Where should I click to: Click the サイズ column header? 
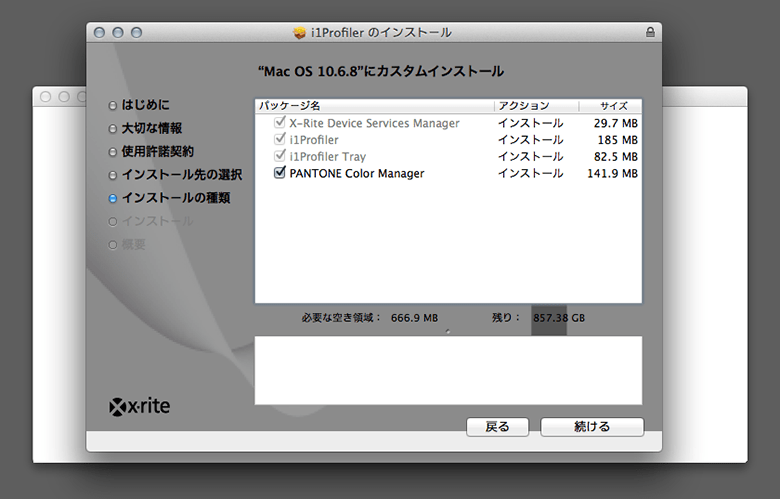pos(610,106)
